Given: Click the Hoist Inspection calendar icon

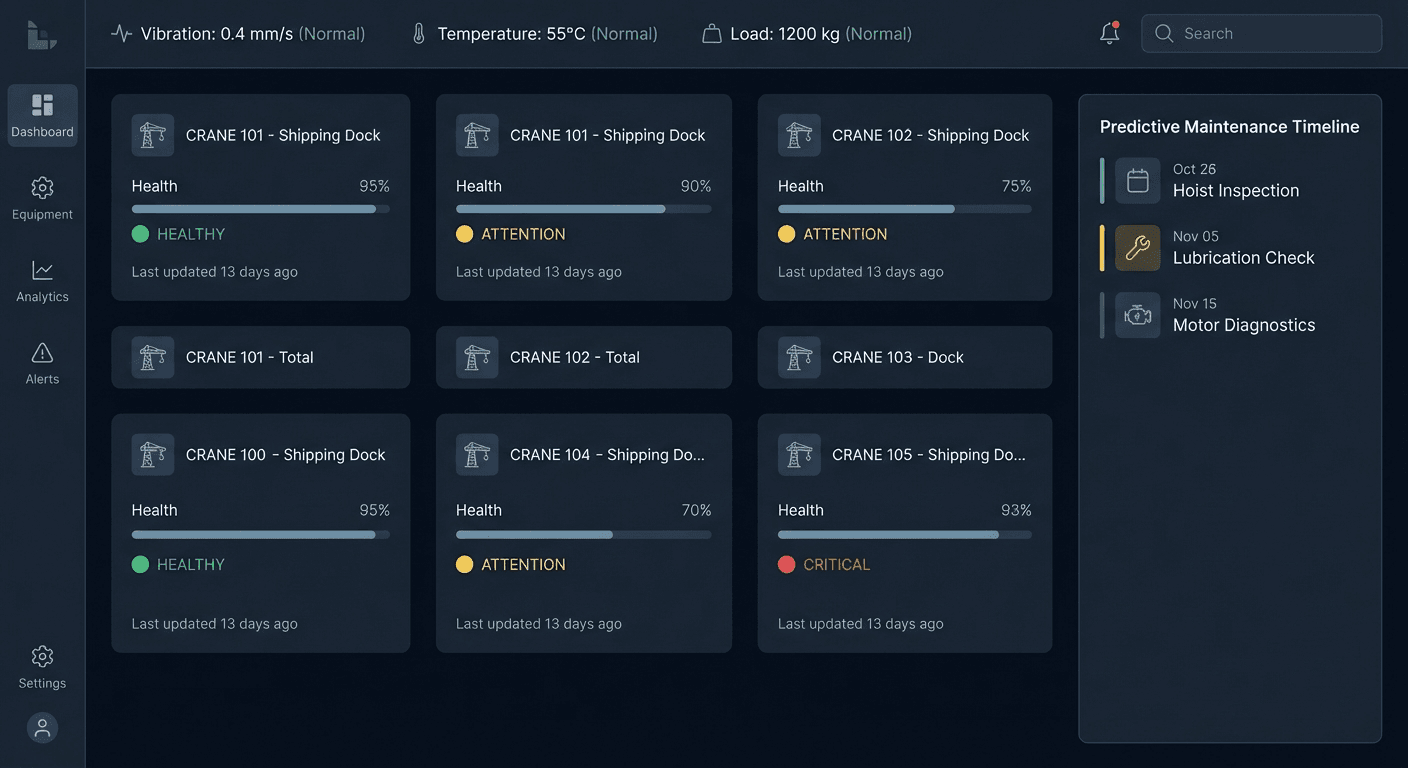Looking at the screenshot, I should coord(1137,181).
